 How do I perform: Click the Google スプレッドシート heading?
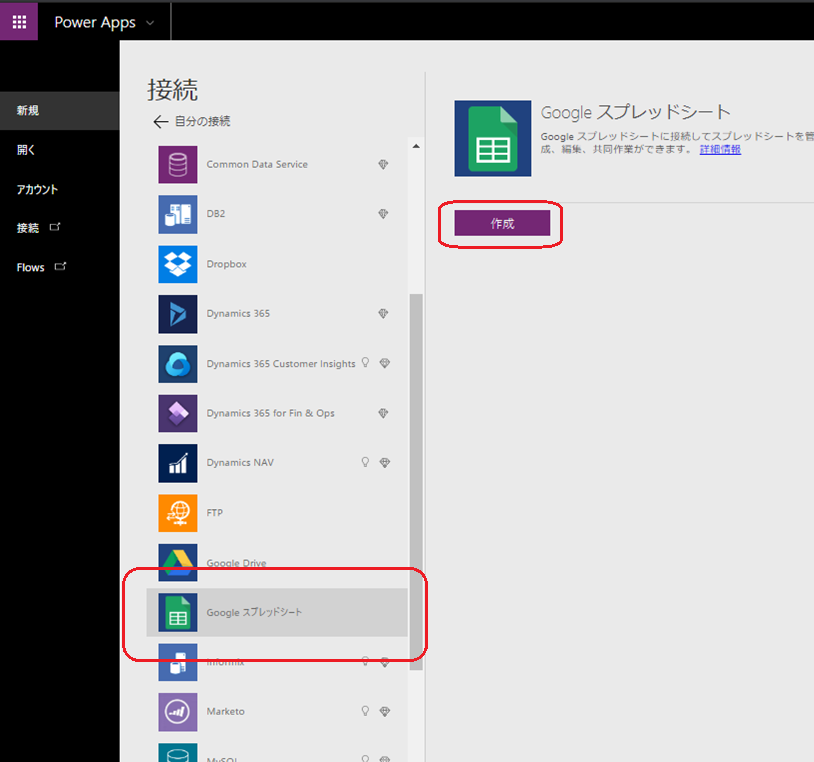[x=635, y=112]
